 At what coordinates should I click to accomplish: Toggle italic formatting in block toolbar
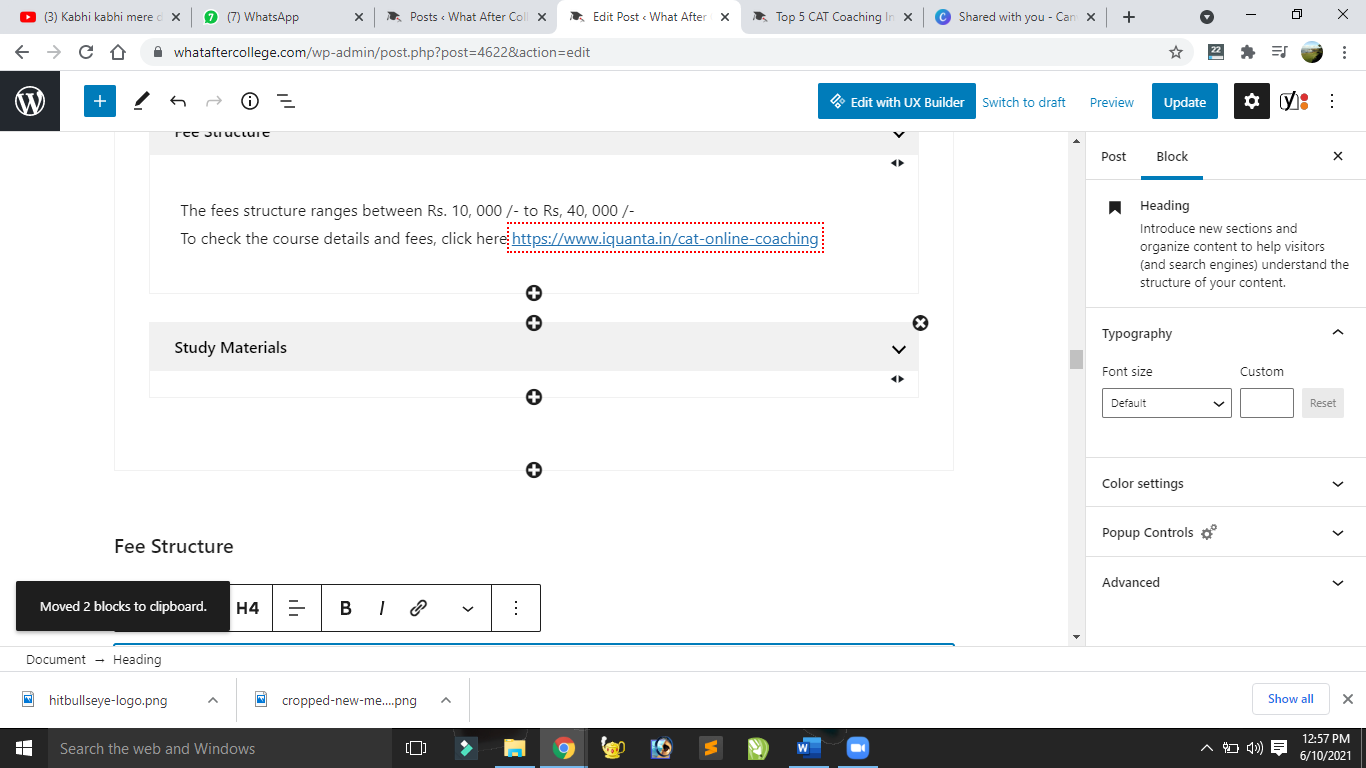coord(381,608)
